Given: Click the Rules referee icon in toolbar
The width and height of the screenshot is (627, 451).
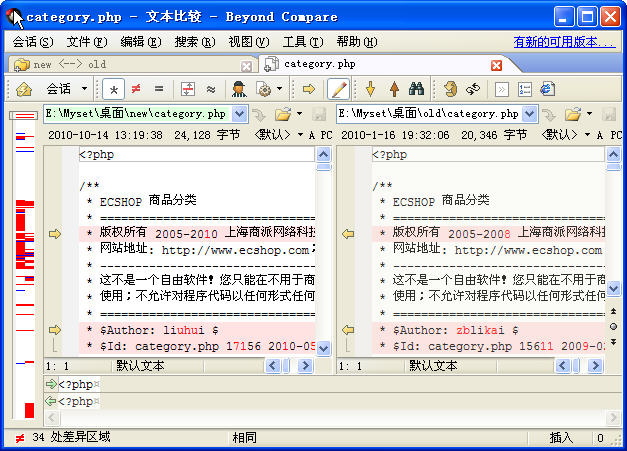Looking at the screenshot, I should point(240,89).
